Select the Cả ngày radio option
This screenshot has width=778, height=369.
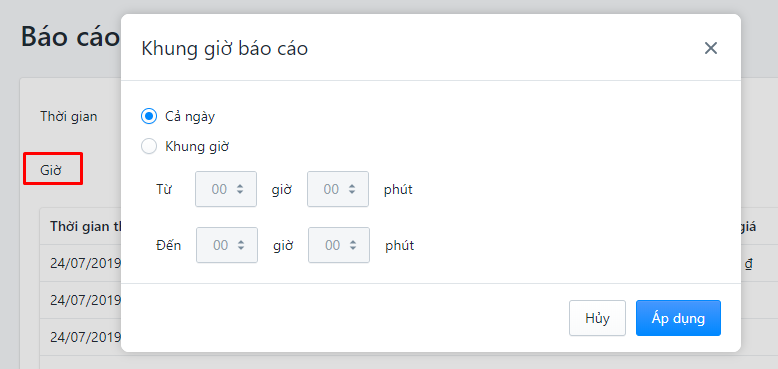point(149,117)
